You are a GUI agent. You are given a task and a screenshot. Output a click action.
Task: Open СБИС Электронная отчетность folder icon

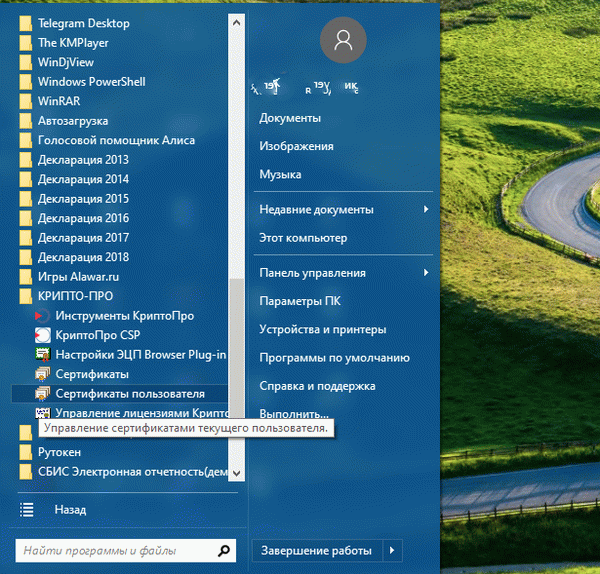point(26,472)
